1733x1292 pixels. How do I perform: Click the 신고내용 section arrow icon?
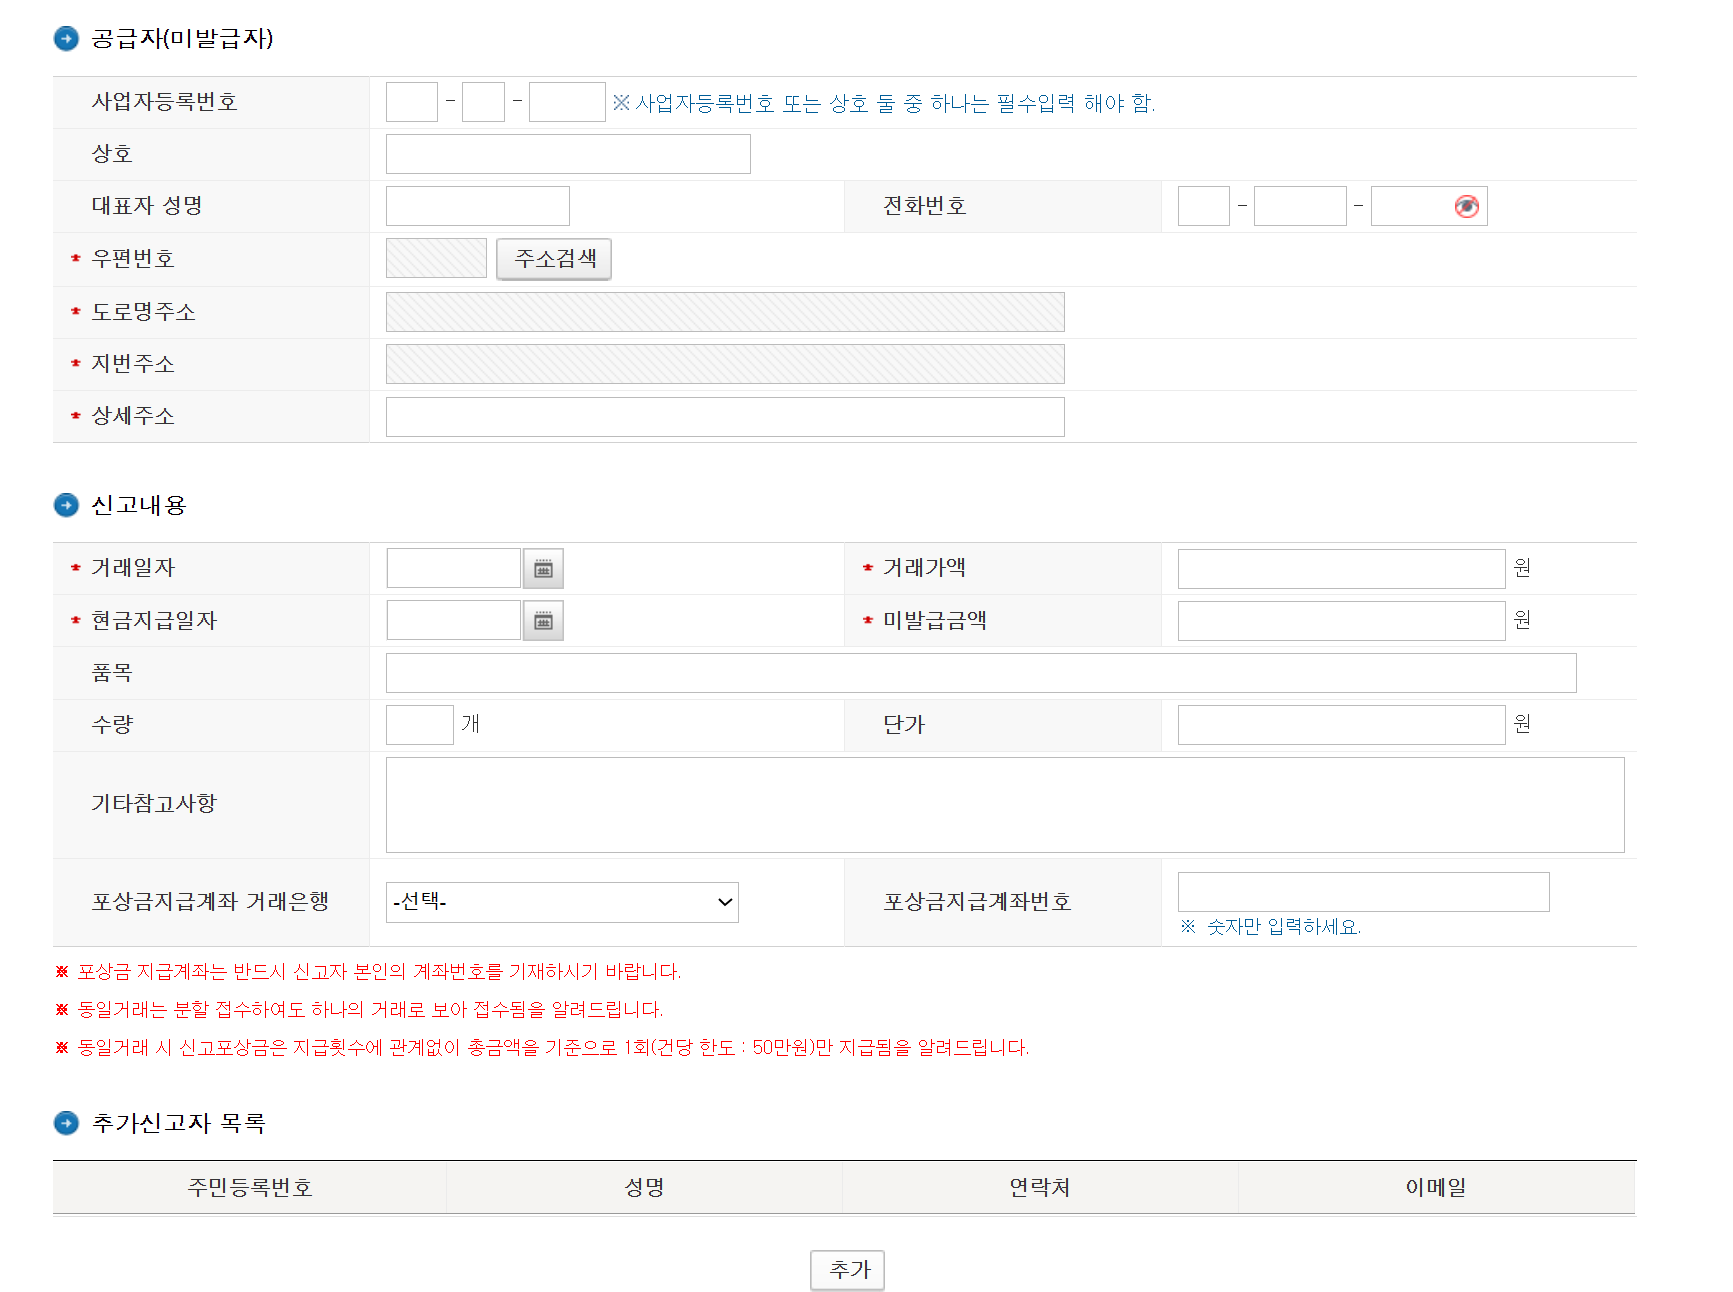(x=66, y=505)
